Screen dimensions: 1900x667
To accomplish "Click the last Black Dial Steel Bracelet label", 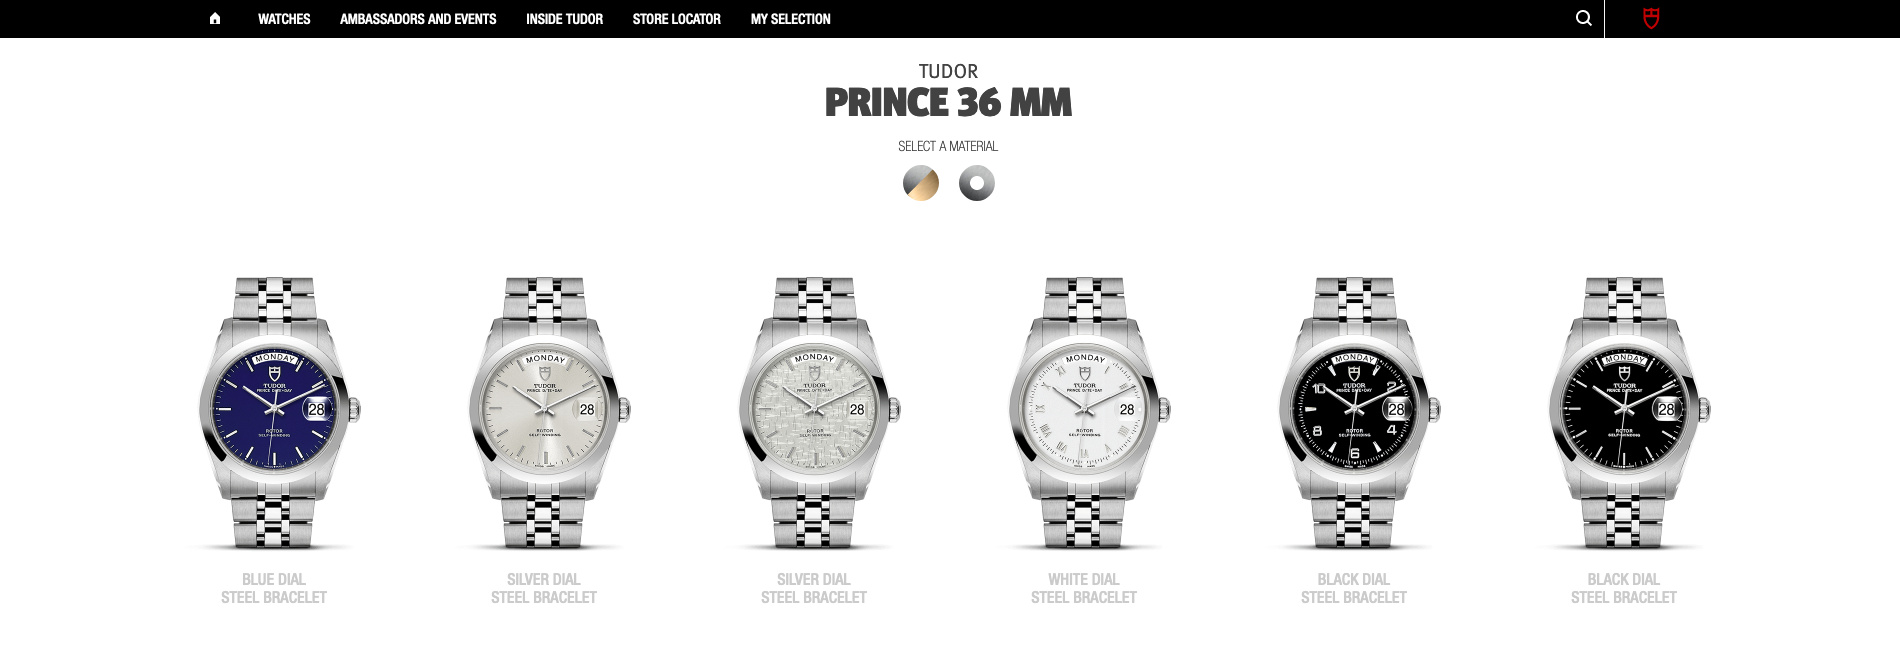I will [1624, 588].
